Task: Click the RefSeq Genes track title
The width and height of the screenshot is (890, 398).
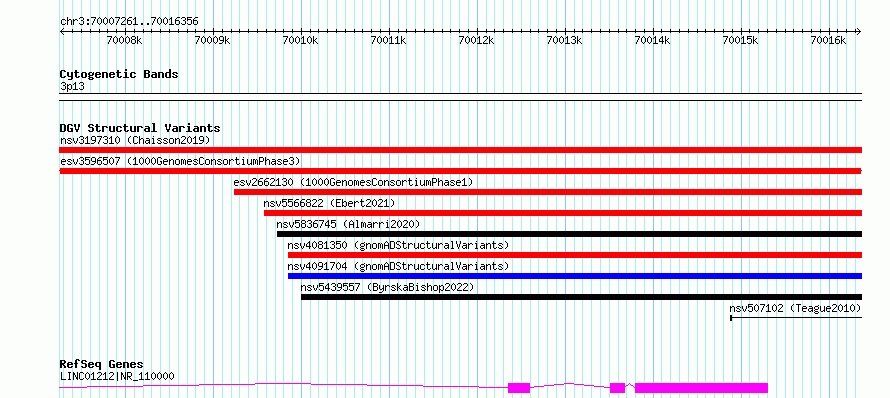Action: pyautogui.click(x=102, y=364)
